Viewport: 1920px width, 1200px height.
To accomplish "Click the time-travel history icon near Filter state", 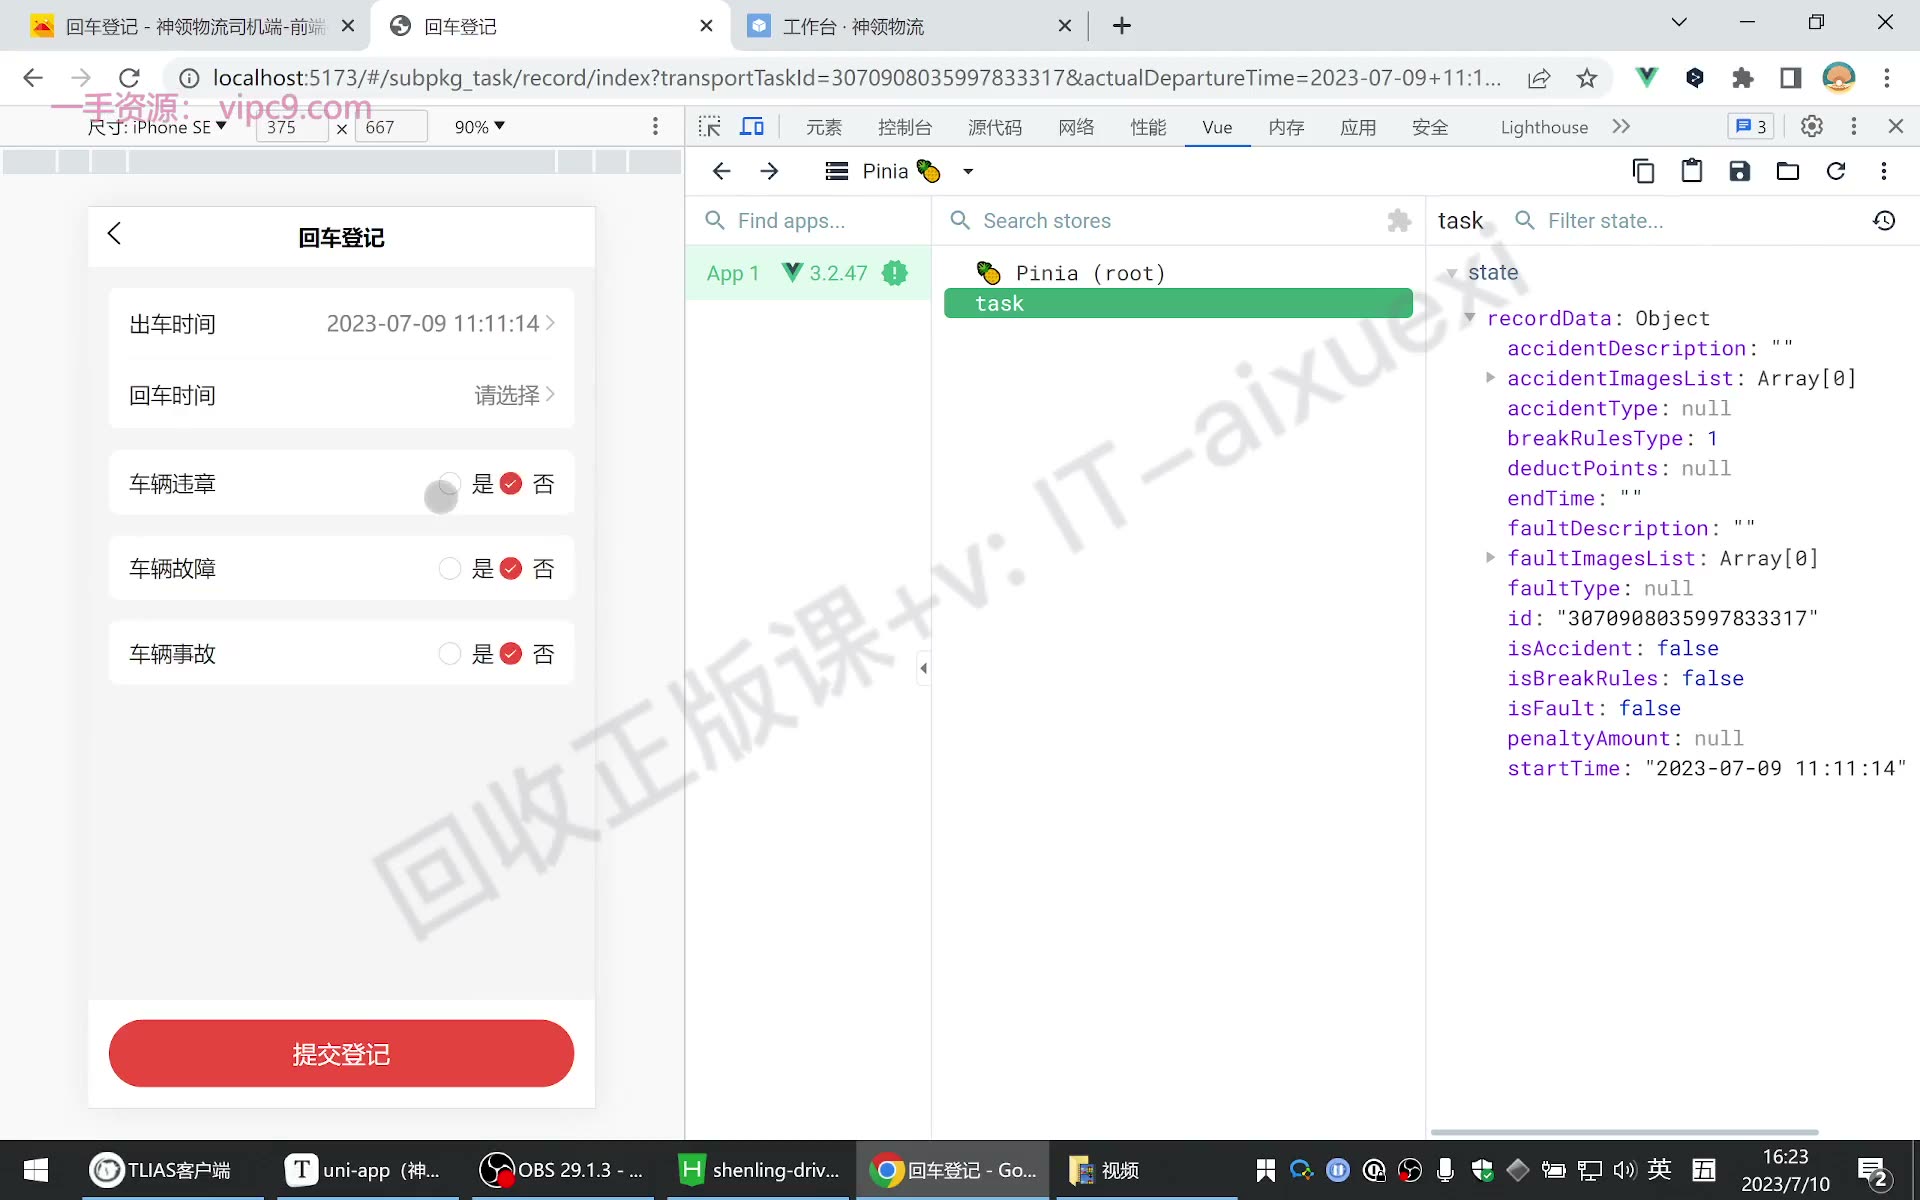I will pyautogui.click(x=1884, y=221).
